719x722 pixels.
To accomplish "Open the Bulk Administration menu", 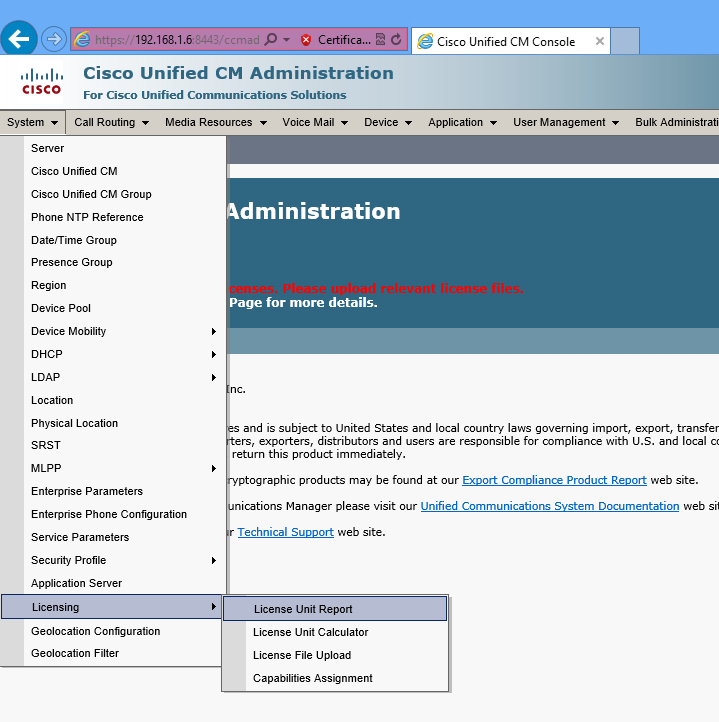I will (x=676, y=122).
